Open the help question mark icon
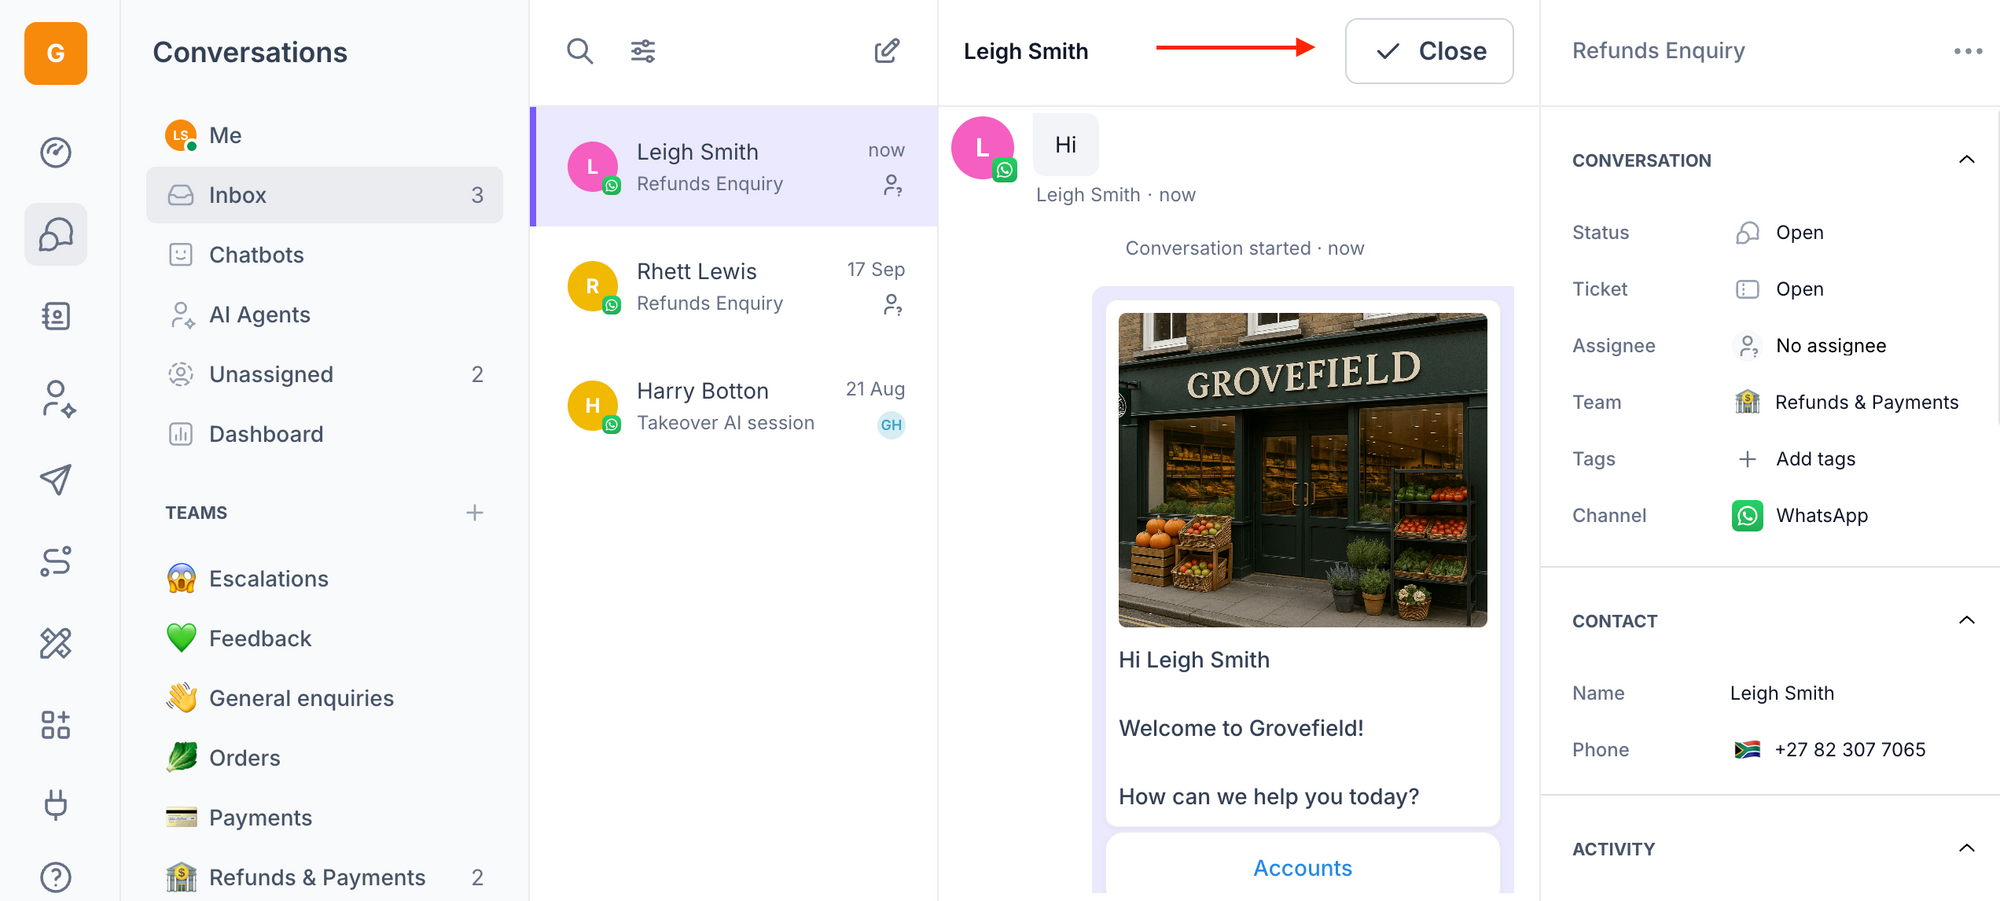The image size is (2000, 901). 56,877
